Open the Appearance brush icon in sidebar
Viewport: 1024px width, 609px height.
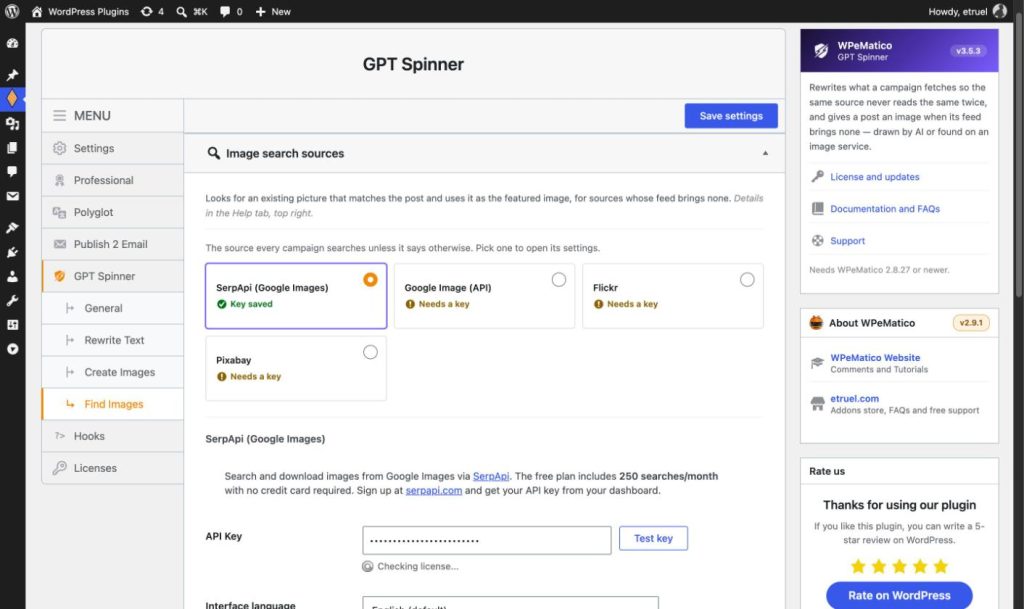tap(12, 227)
